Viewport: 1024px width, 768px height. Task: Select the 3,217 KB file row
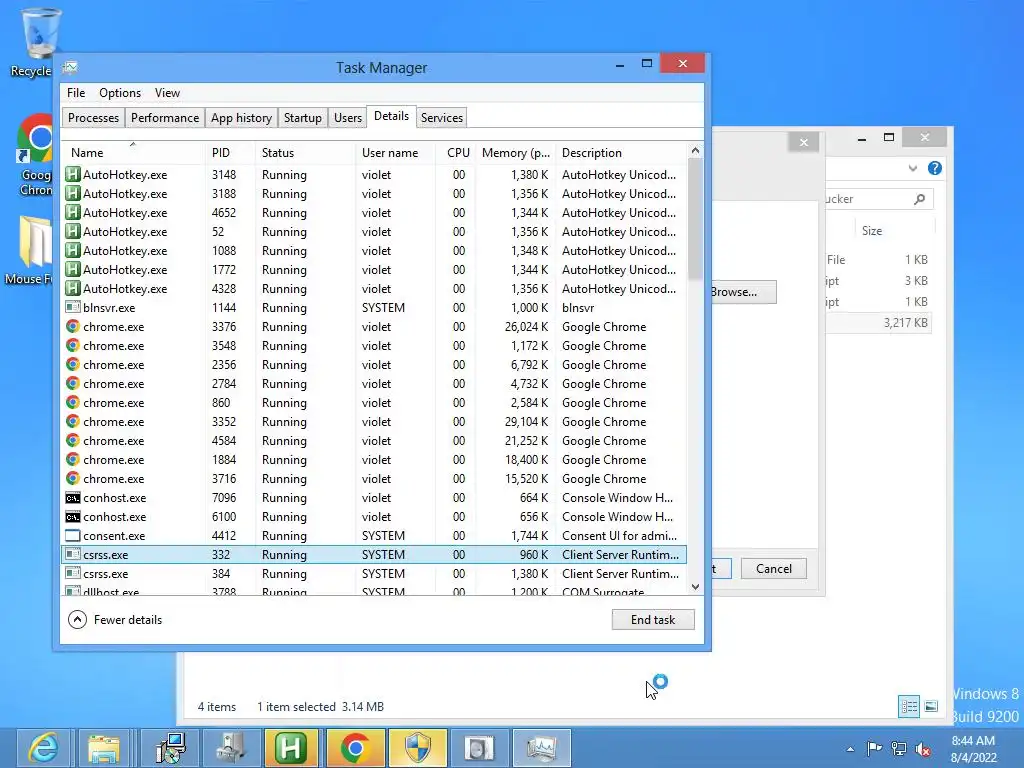(878, 323)
